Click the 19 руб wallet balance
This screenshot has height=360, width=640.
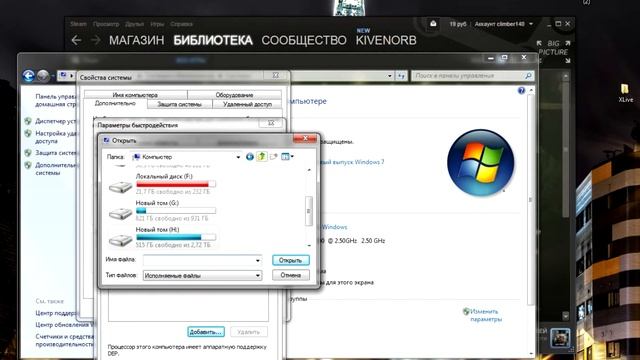click(458, 24)
